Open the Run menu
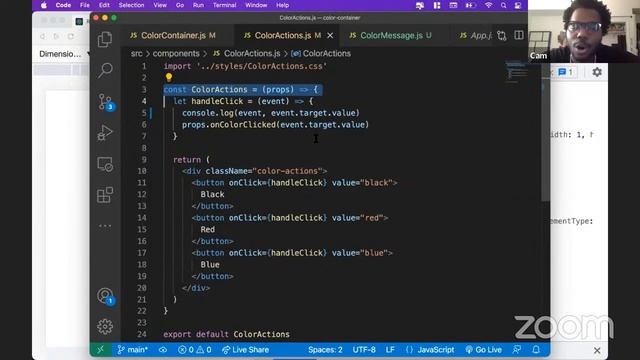This screenshot has width=640, height=360. [x=198, y=5]
